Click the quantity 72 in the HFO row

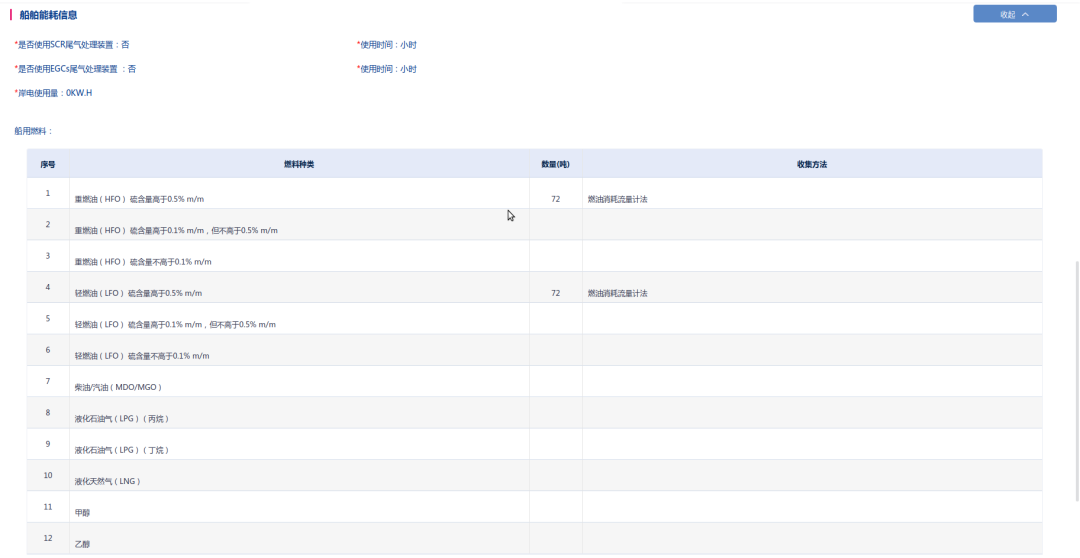click(555, 199)
